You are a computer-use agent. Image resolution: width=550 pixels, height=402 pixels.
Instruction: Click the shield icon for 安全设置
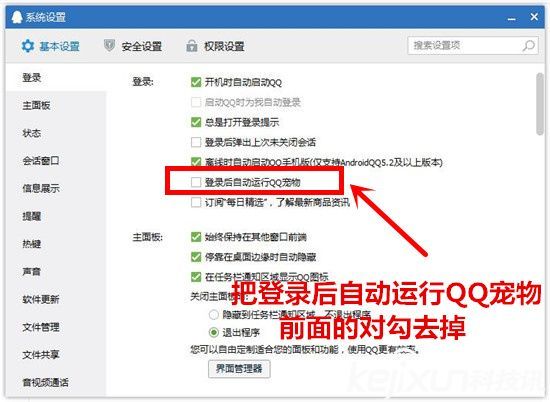pos(109,45)
